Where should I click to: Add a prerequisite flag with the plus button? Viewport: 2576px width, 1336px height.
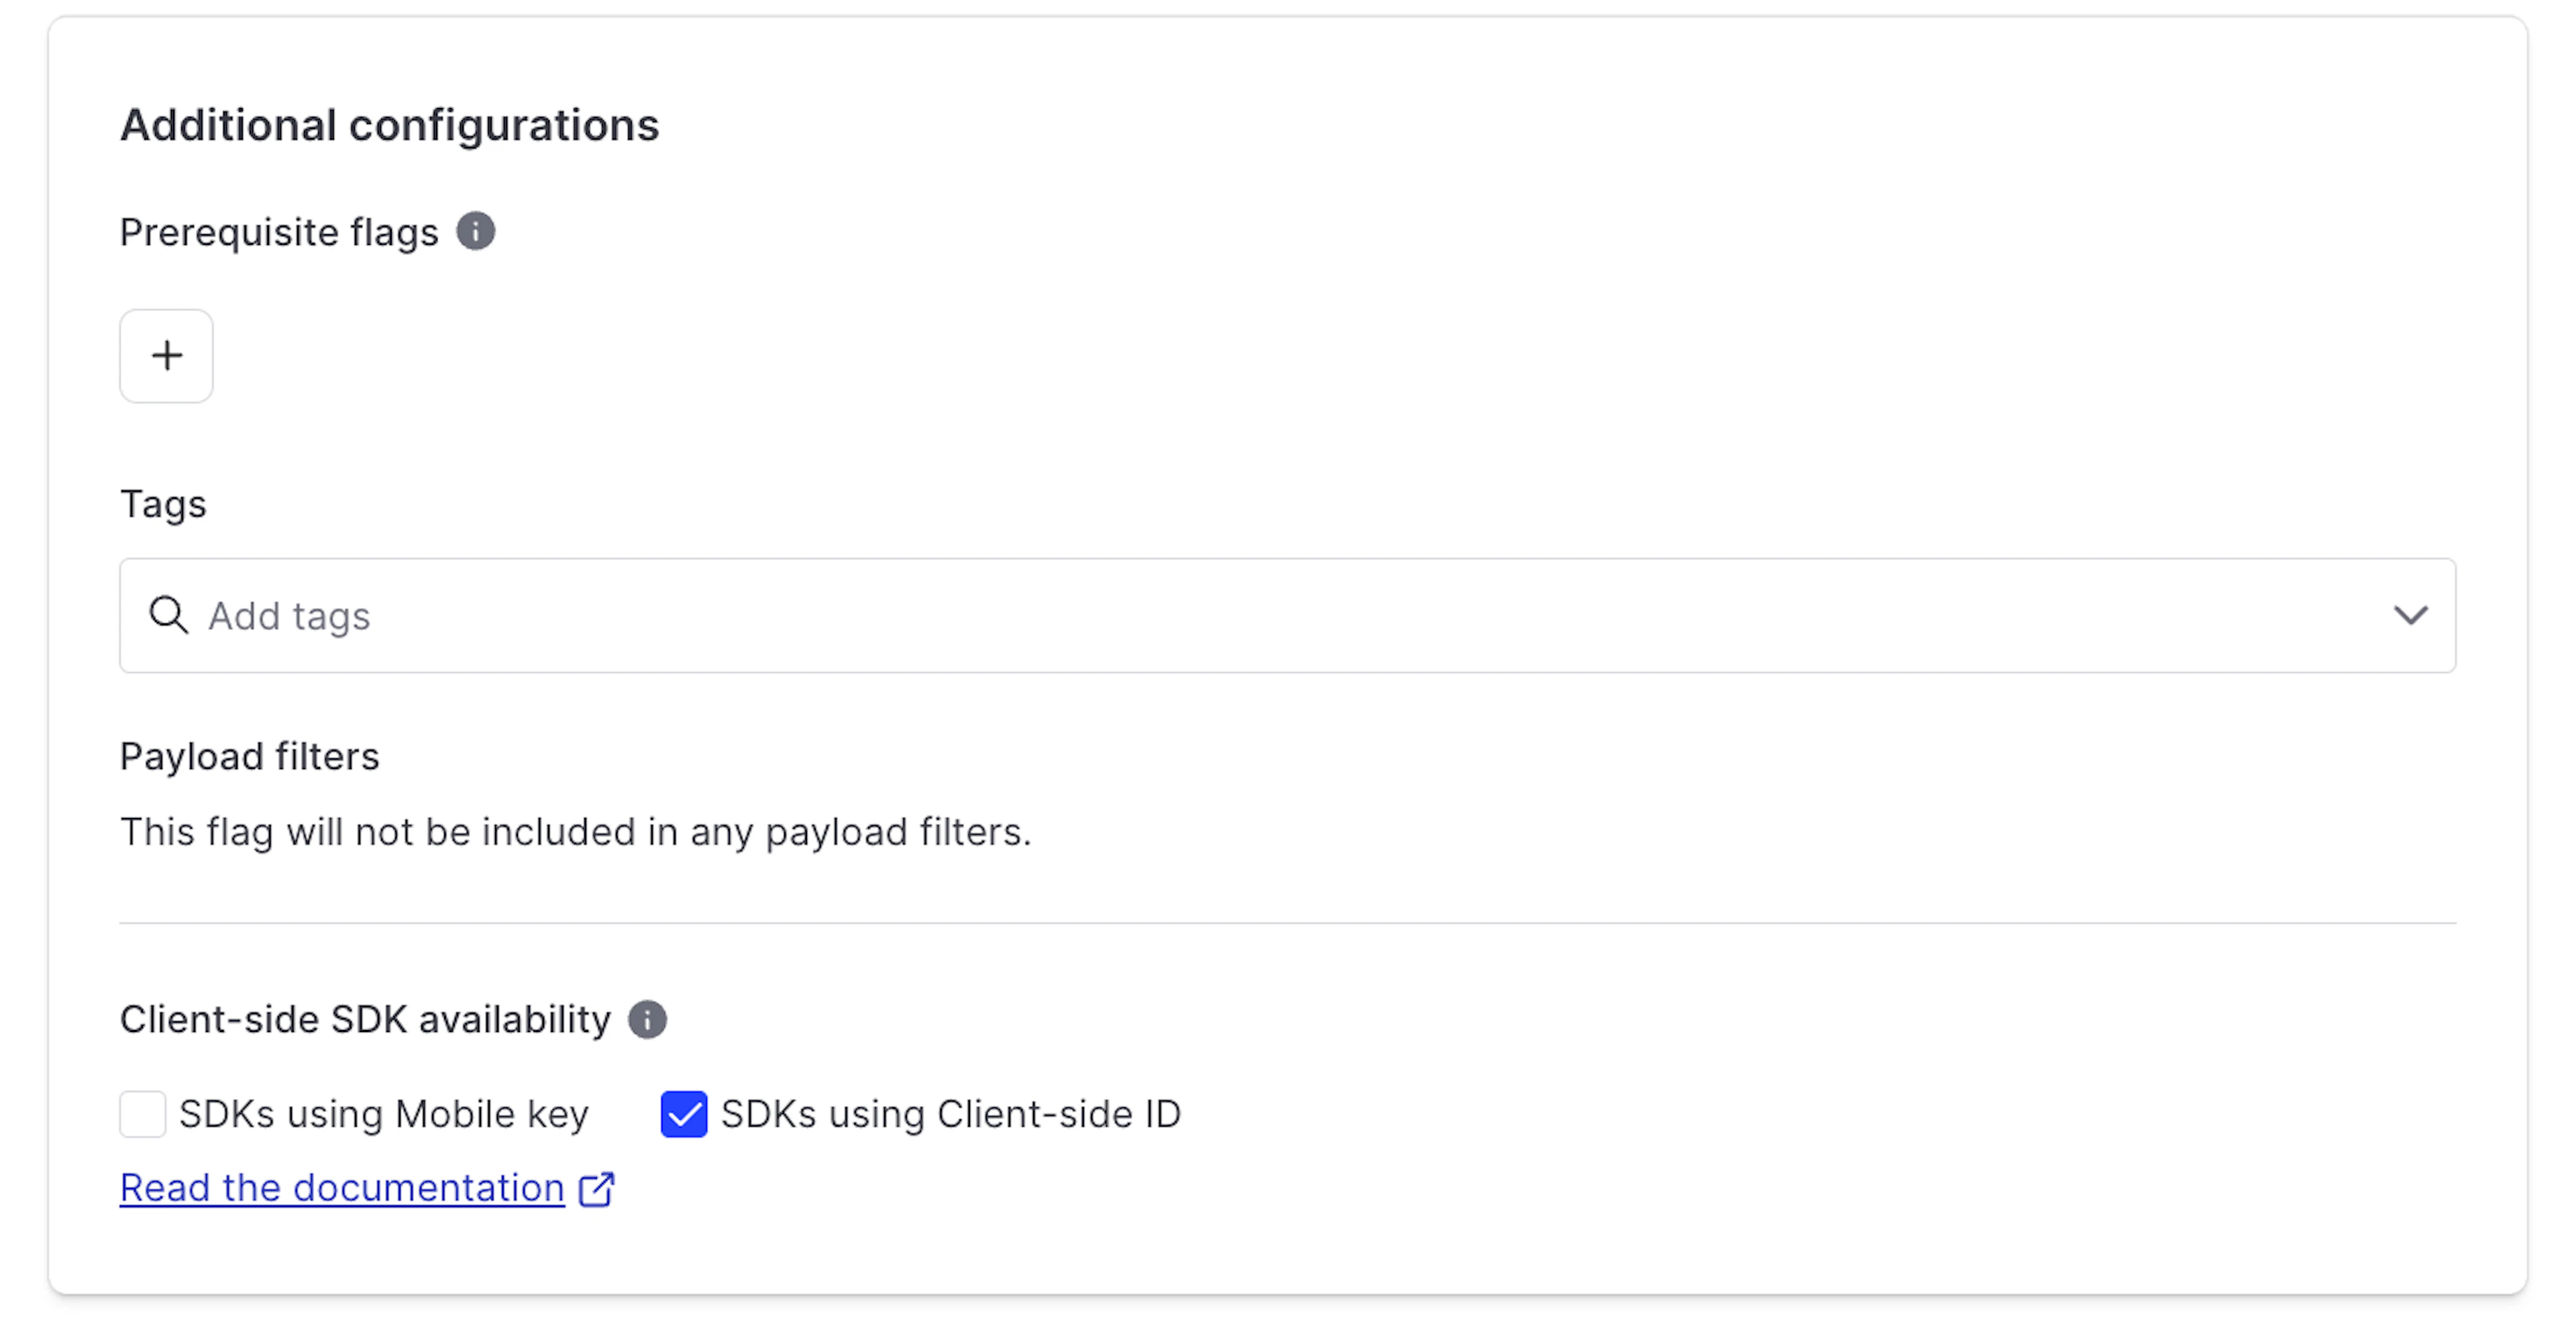(167, 356)
